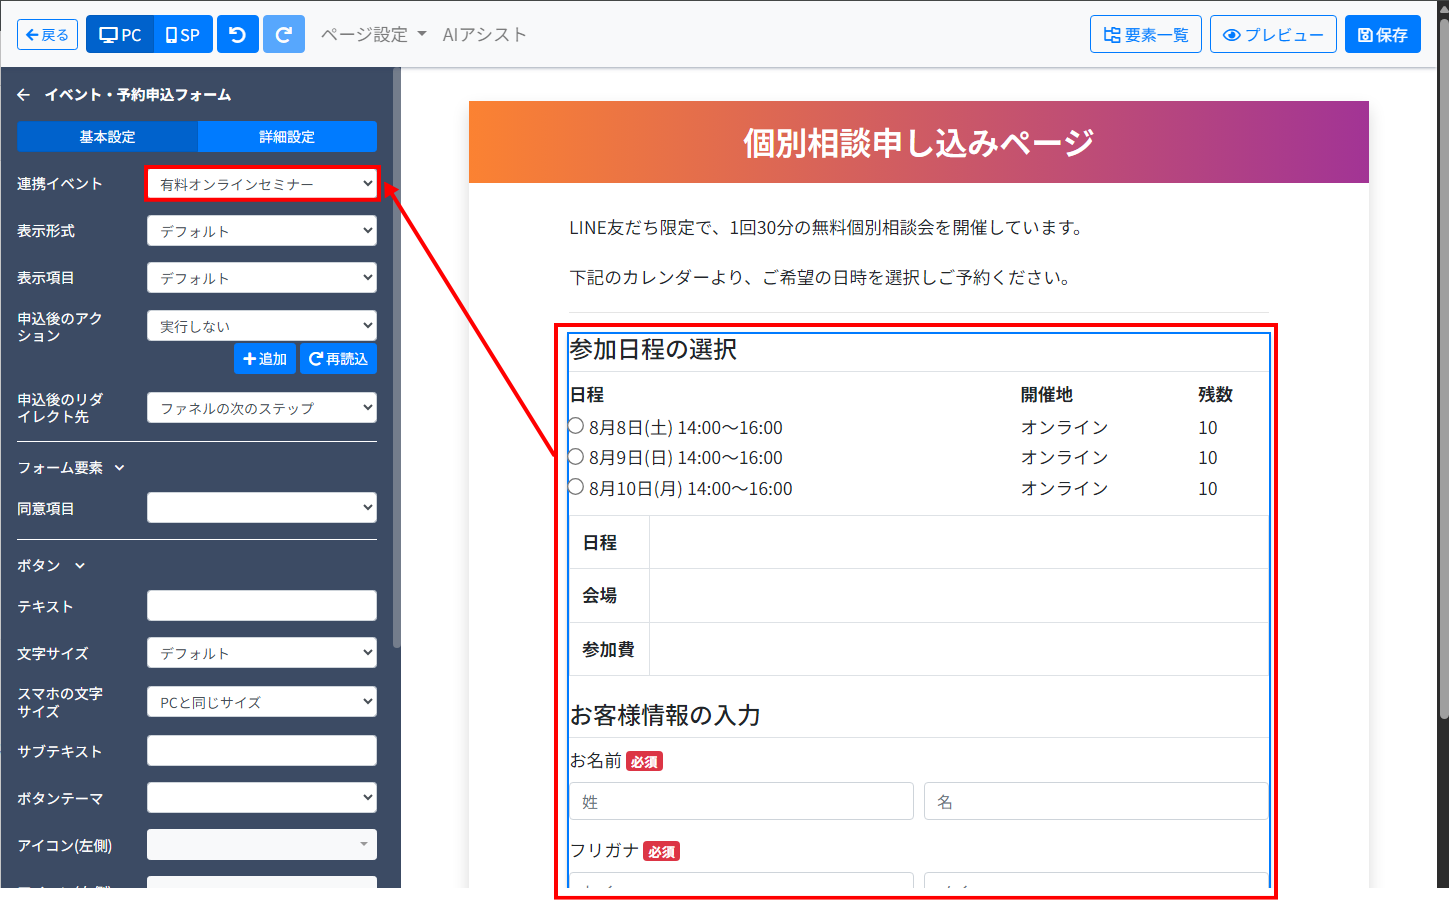Image resolution: width=1449 pixels, height=900 pixels.
Task: Open the アイコン(左側) selector
Action: click(x=262, y=845)
